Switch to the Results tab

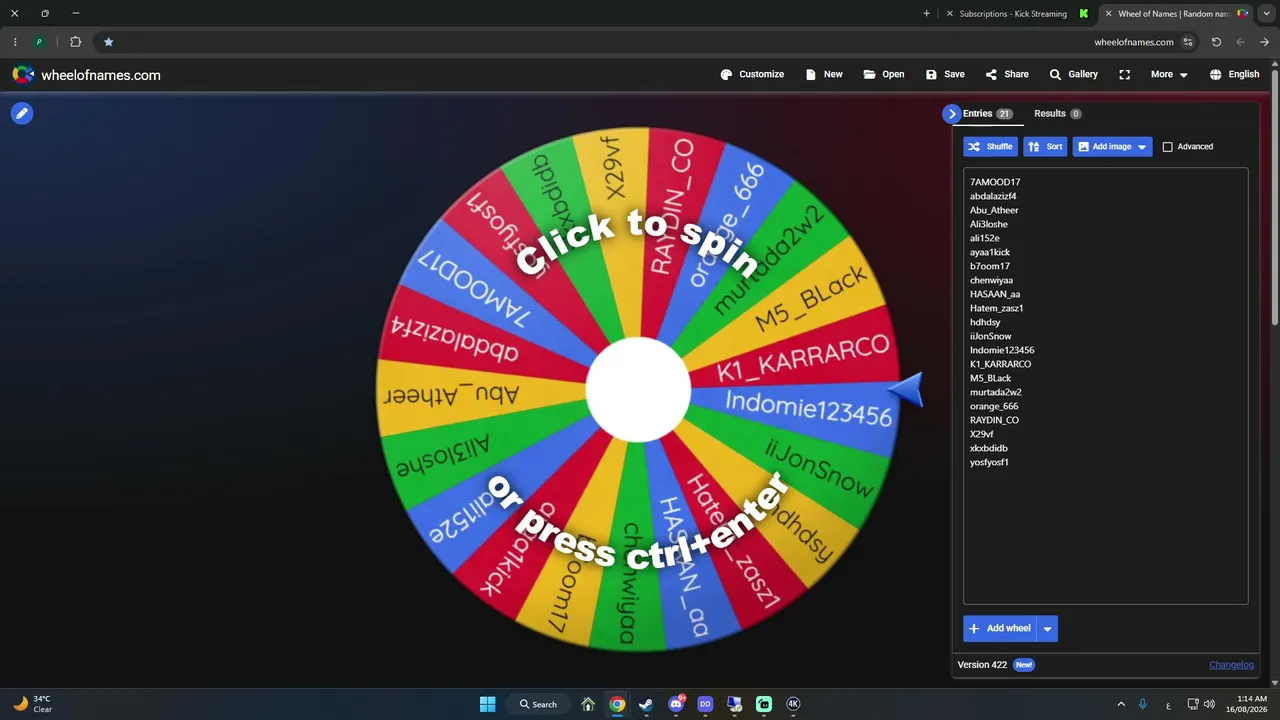point(1057,114)
